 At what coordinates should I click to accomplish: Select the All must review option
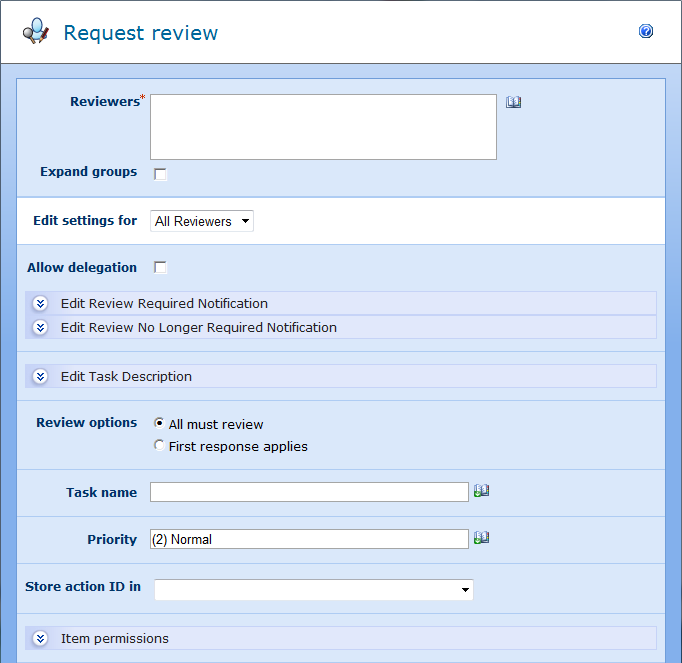tap(160, 424)
